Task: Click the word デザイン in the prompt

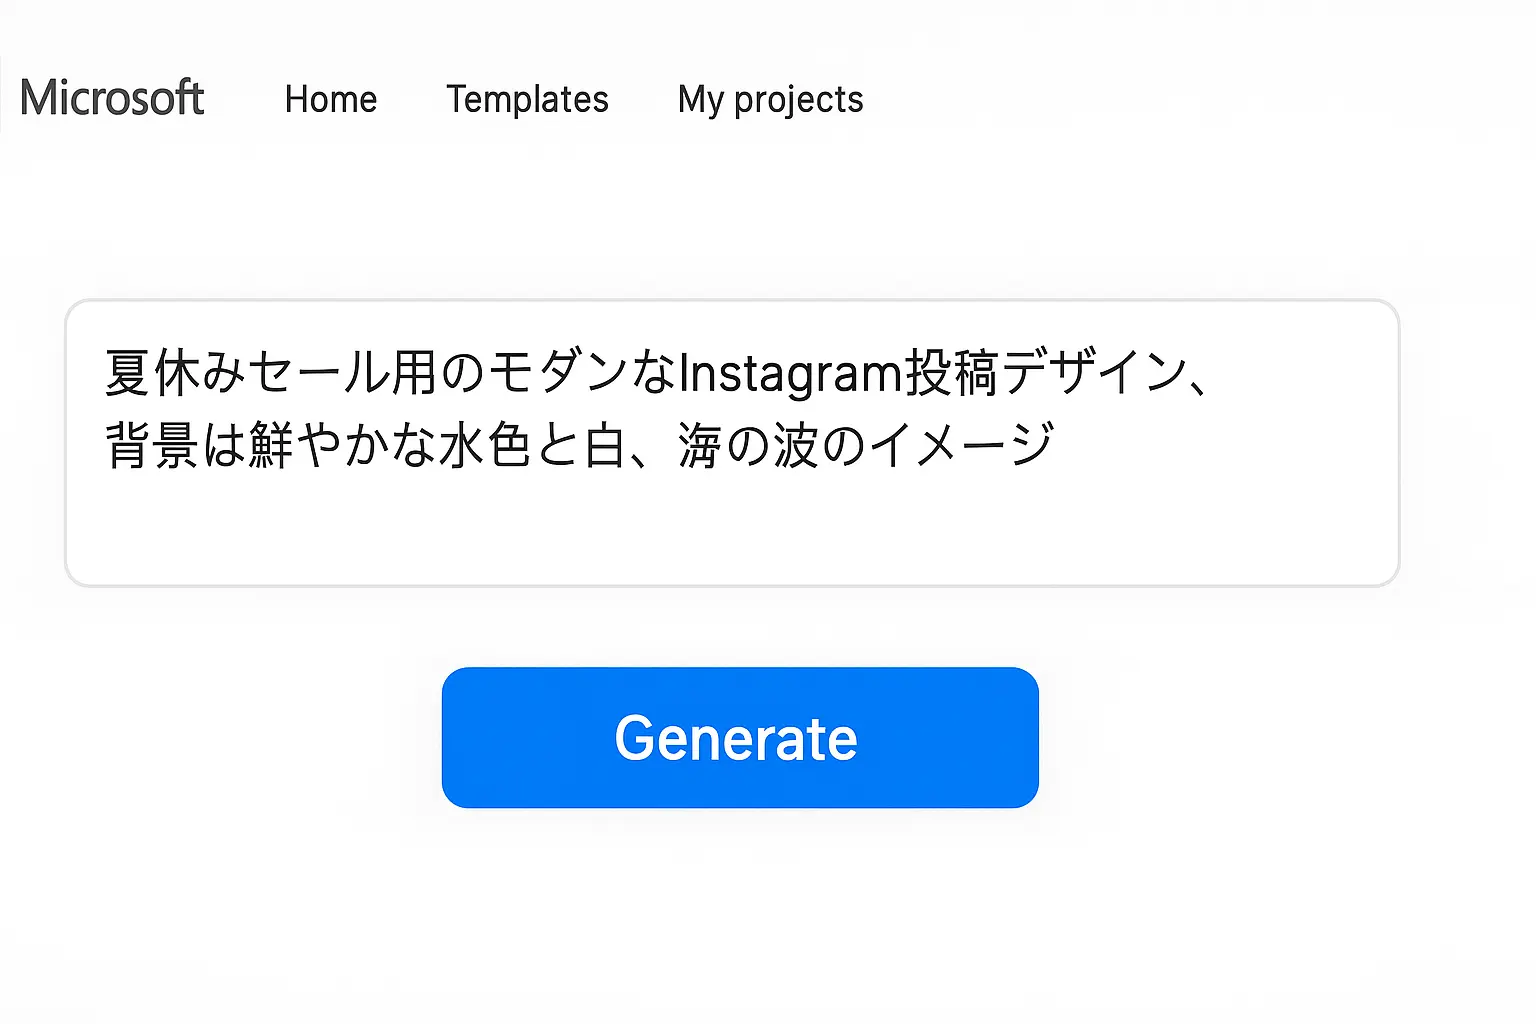Action: (1094, 373)
